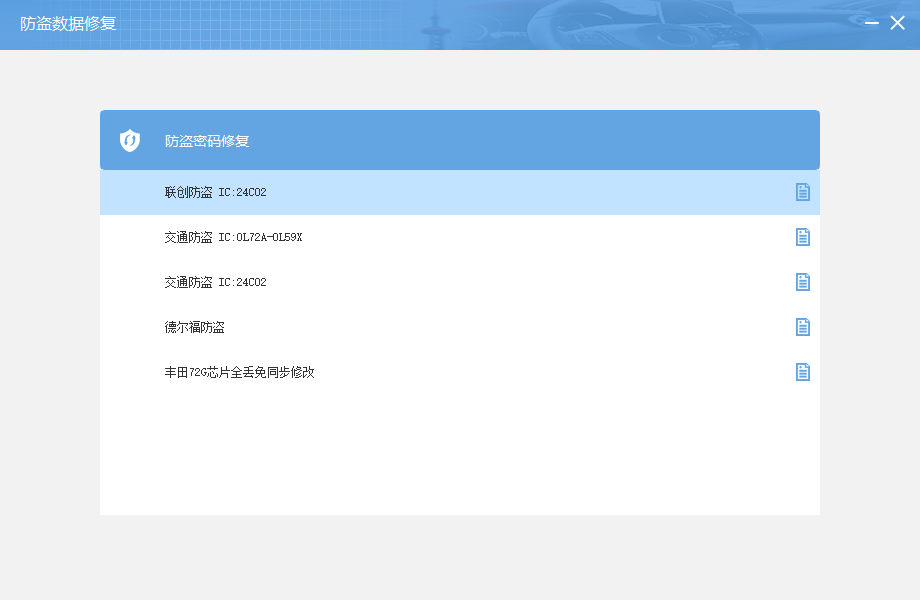This screenshot has width=920, height=600.
Task: Click the shield icon in 防盗密码修复 header
Action: point(130,141)
